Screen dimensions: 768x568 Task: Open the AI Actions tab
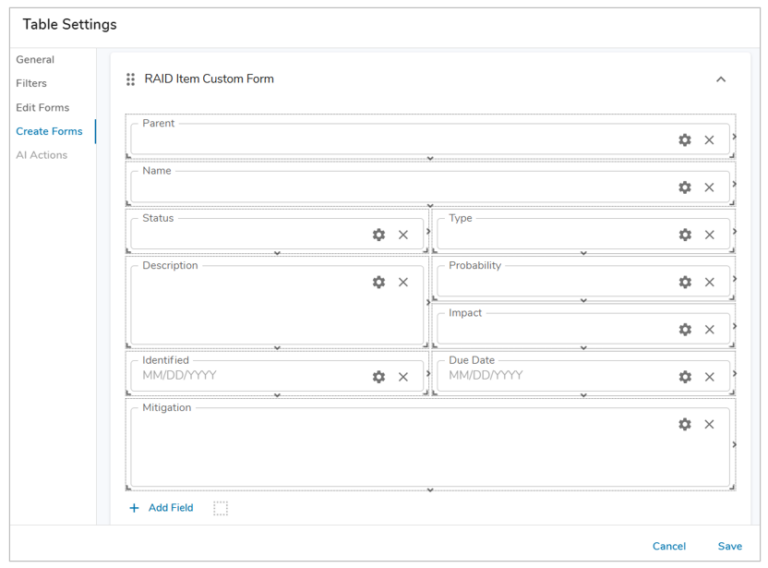pyautogui.click(x=42, y=155)
